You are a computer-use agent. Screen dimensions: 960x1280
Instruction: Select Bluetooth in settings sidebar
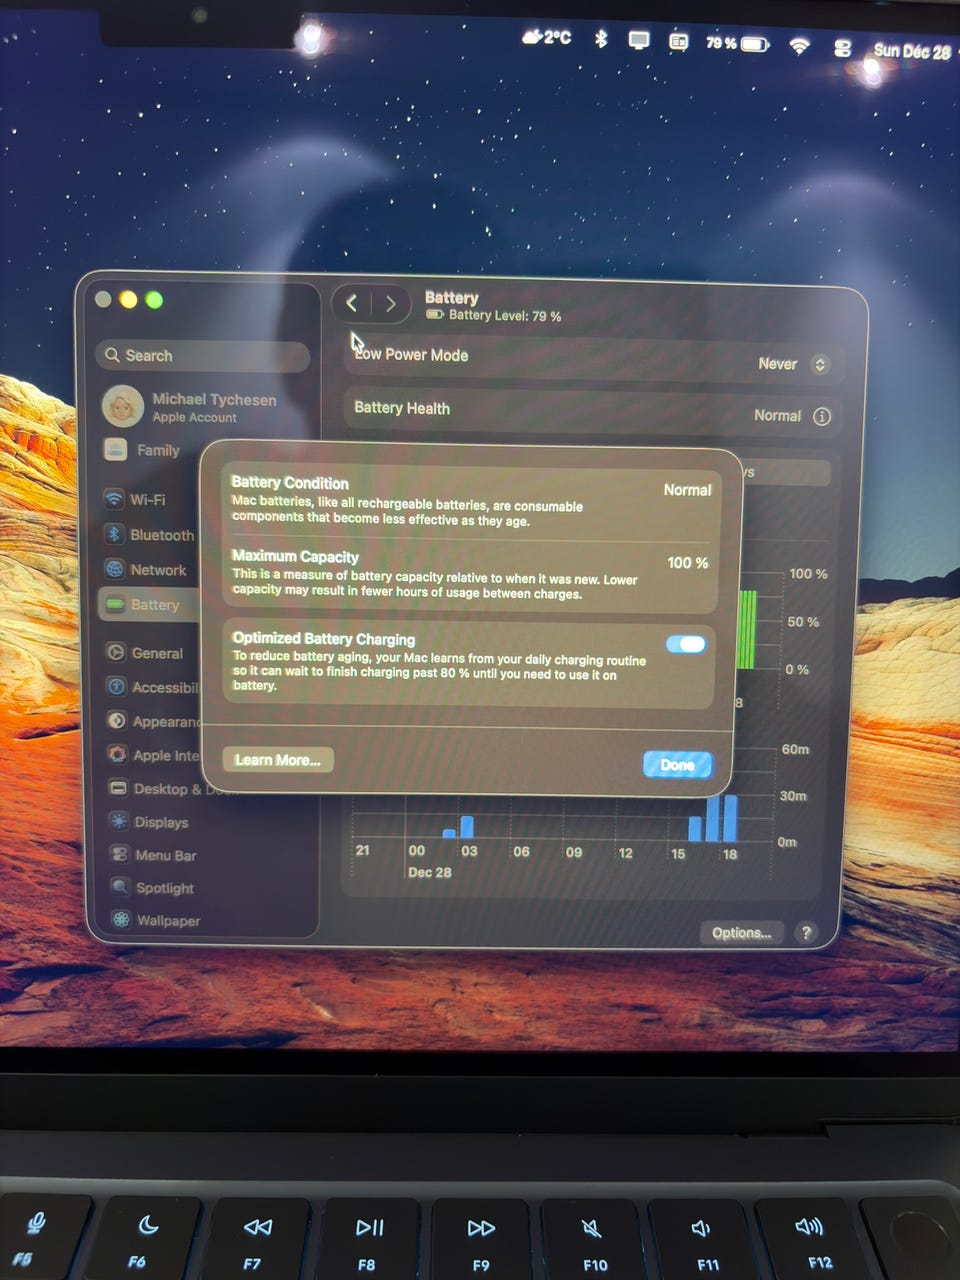pyautogui.click(x=149, y=535)
